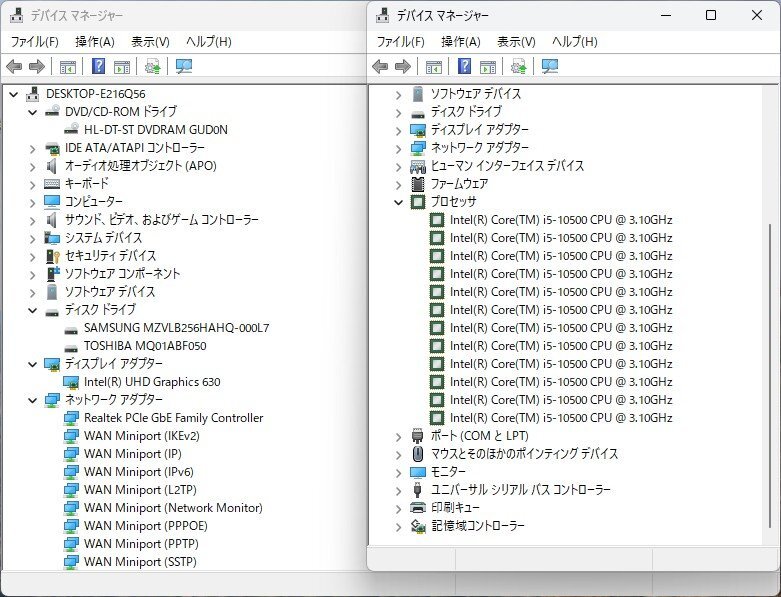The height and width of the screenshot is (597, 781).
Task: Open the 表示(V) menu in the back window
Action: point(150,42)
